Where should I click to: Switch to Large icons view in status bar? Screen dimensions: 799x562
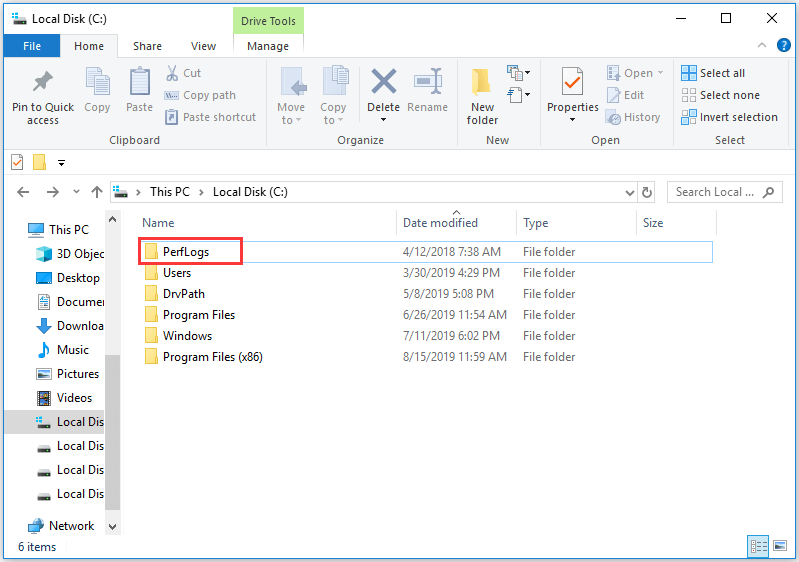(x=780, y=547)
